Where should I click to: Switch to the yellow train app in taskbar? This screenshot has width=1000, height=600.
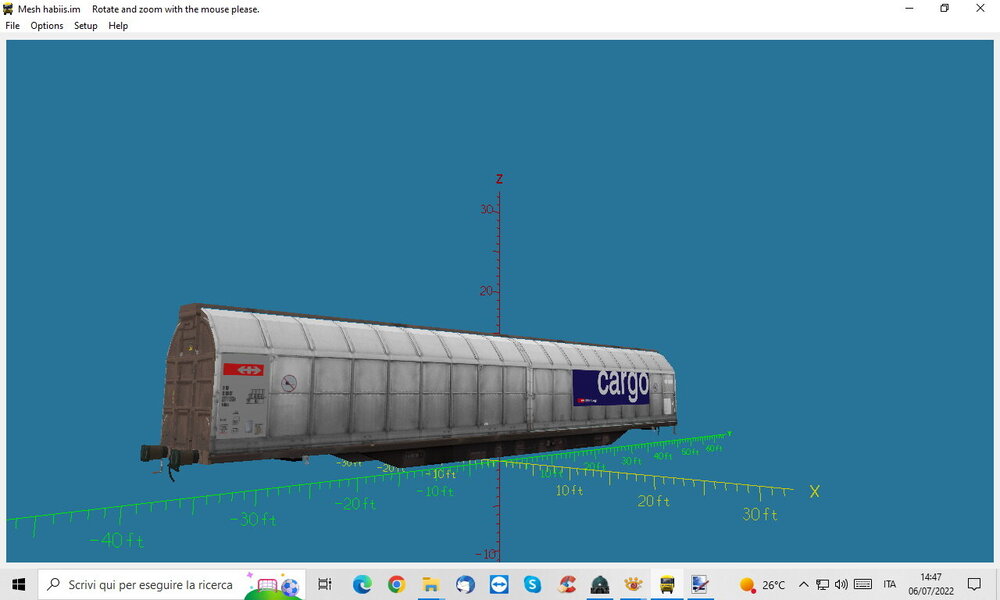[x=667, y=584]
